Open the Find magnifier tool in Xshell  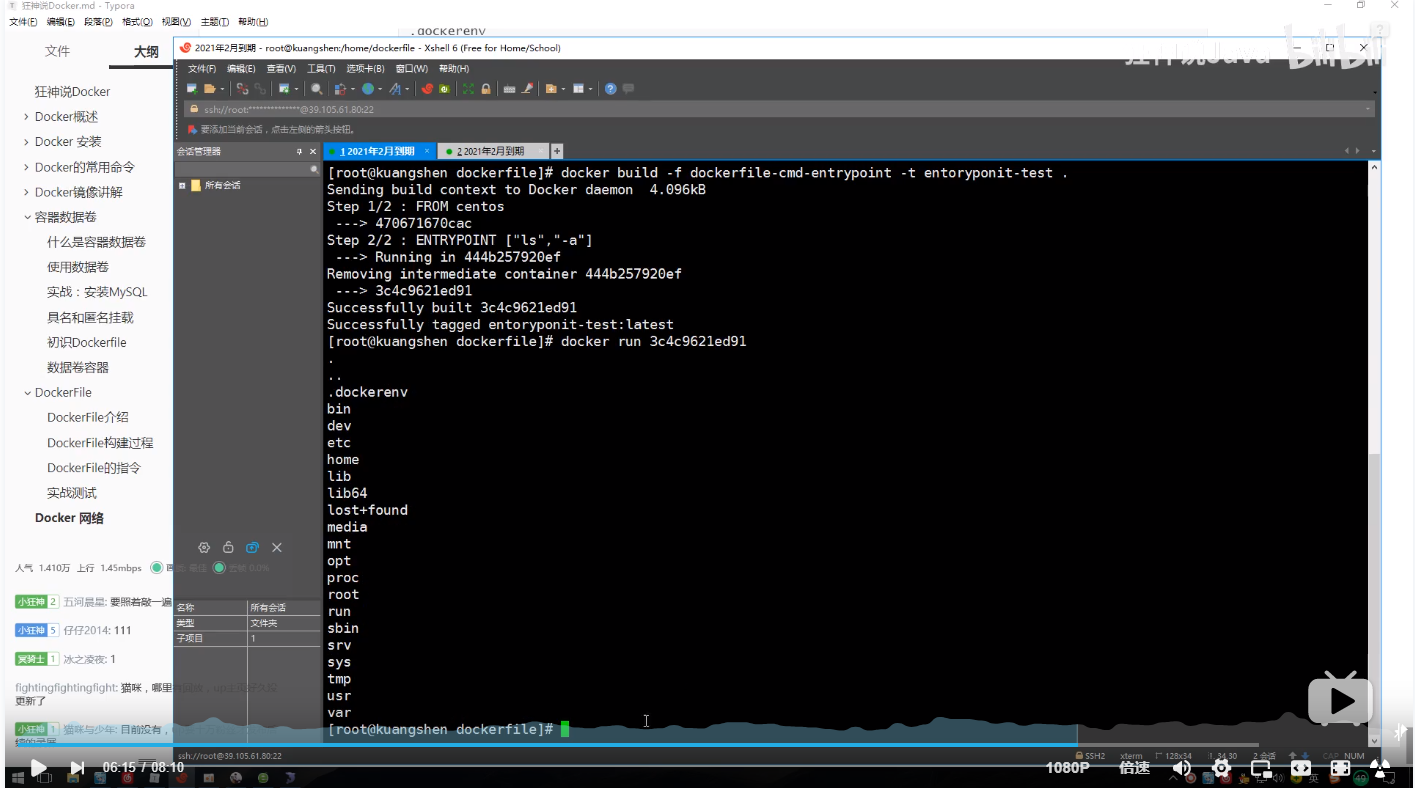(x=316, y=89)
